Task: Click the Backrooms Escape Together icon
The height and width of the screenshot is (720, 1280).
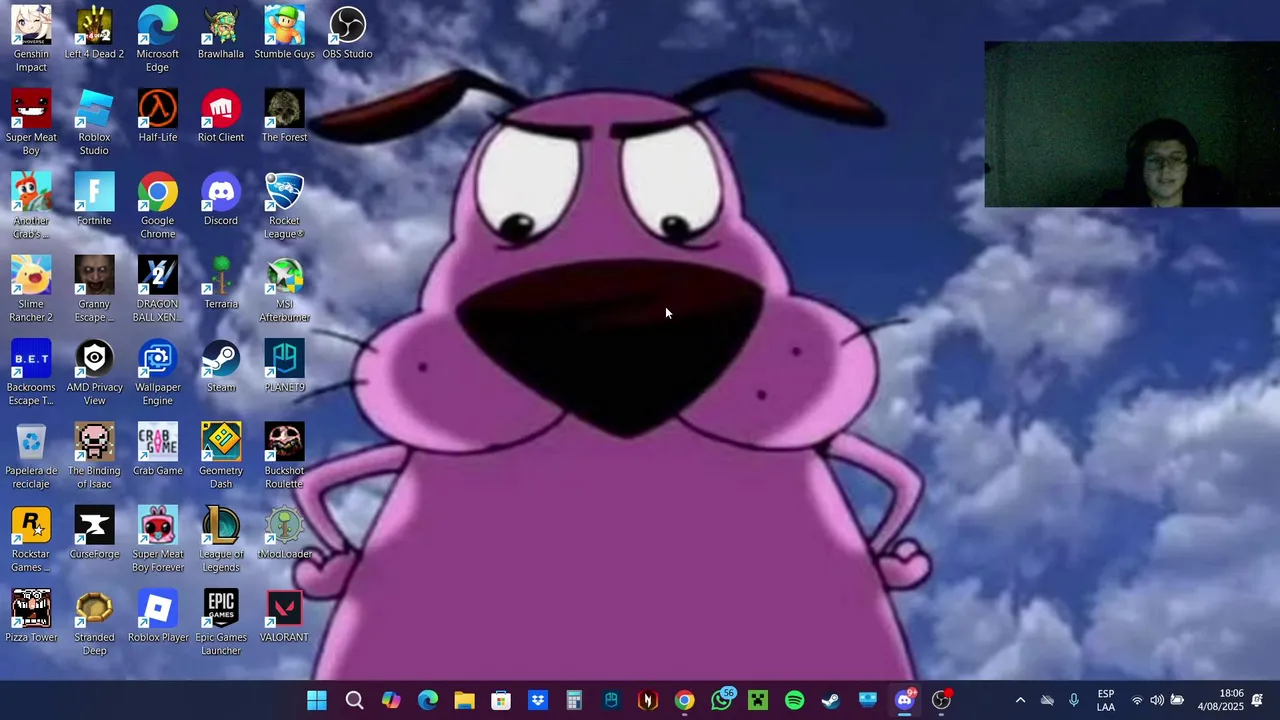Action: 31,373
